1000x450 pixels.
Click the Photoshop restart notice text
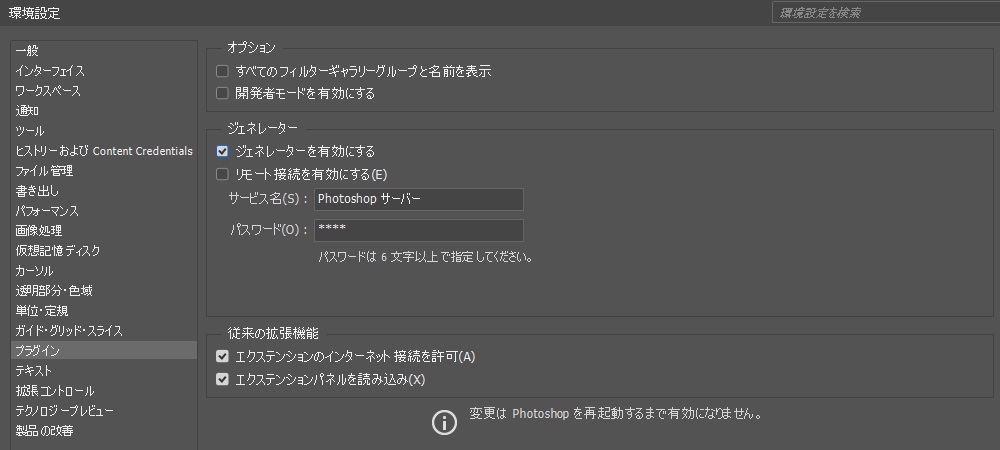click(615, 414)
